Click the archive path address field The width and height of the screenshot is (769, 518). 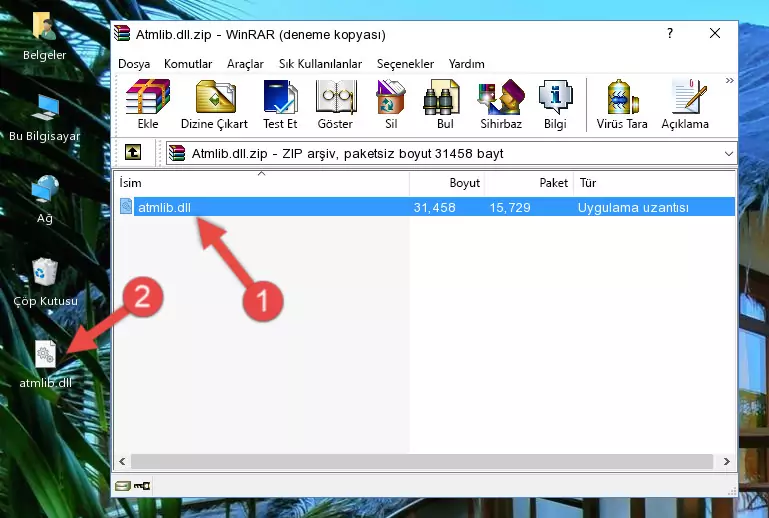(x=451, y=154)
